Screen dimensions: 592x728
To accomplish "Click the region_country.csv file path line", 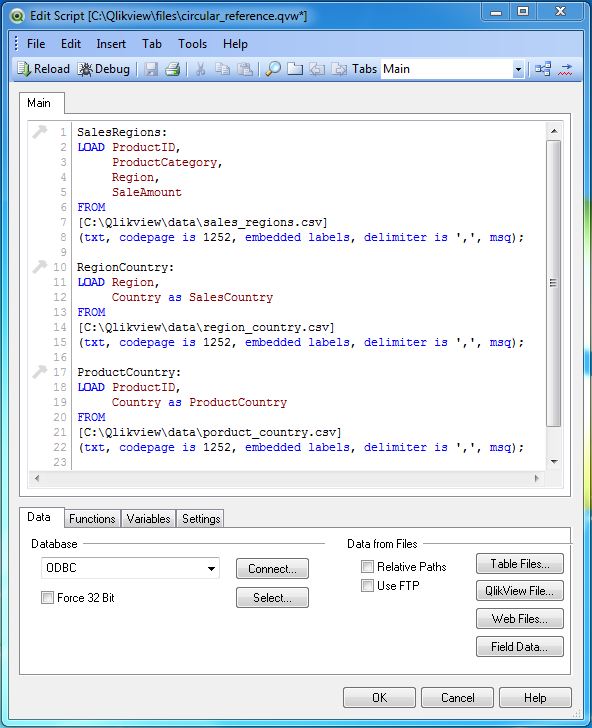I will coord(206,327).
